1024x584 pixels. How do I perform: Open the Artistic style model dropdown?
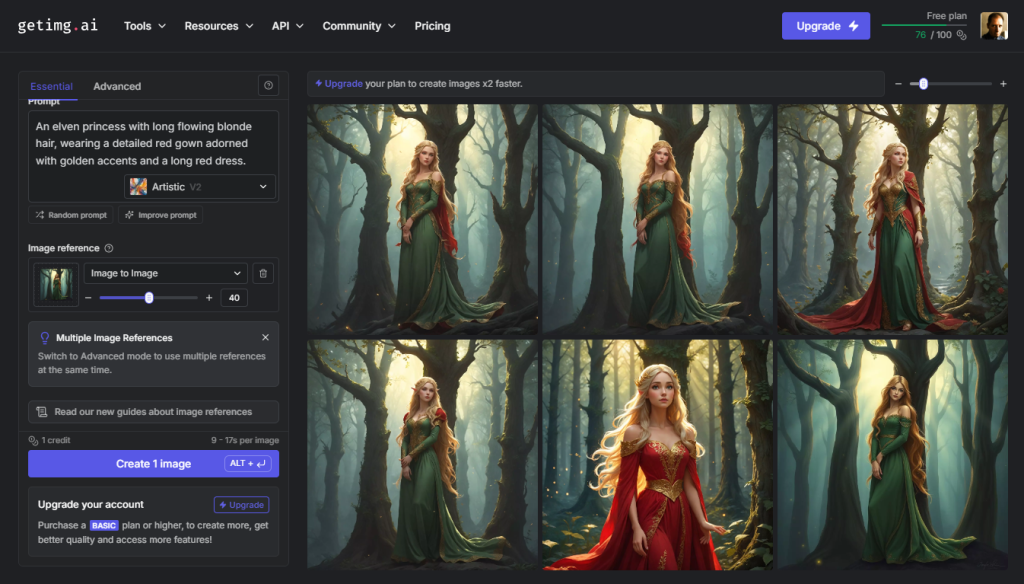click(x=200, y=187)
